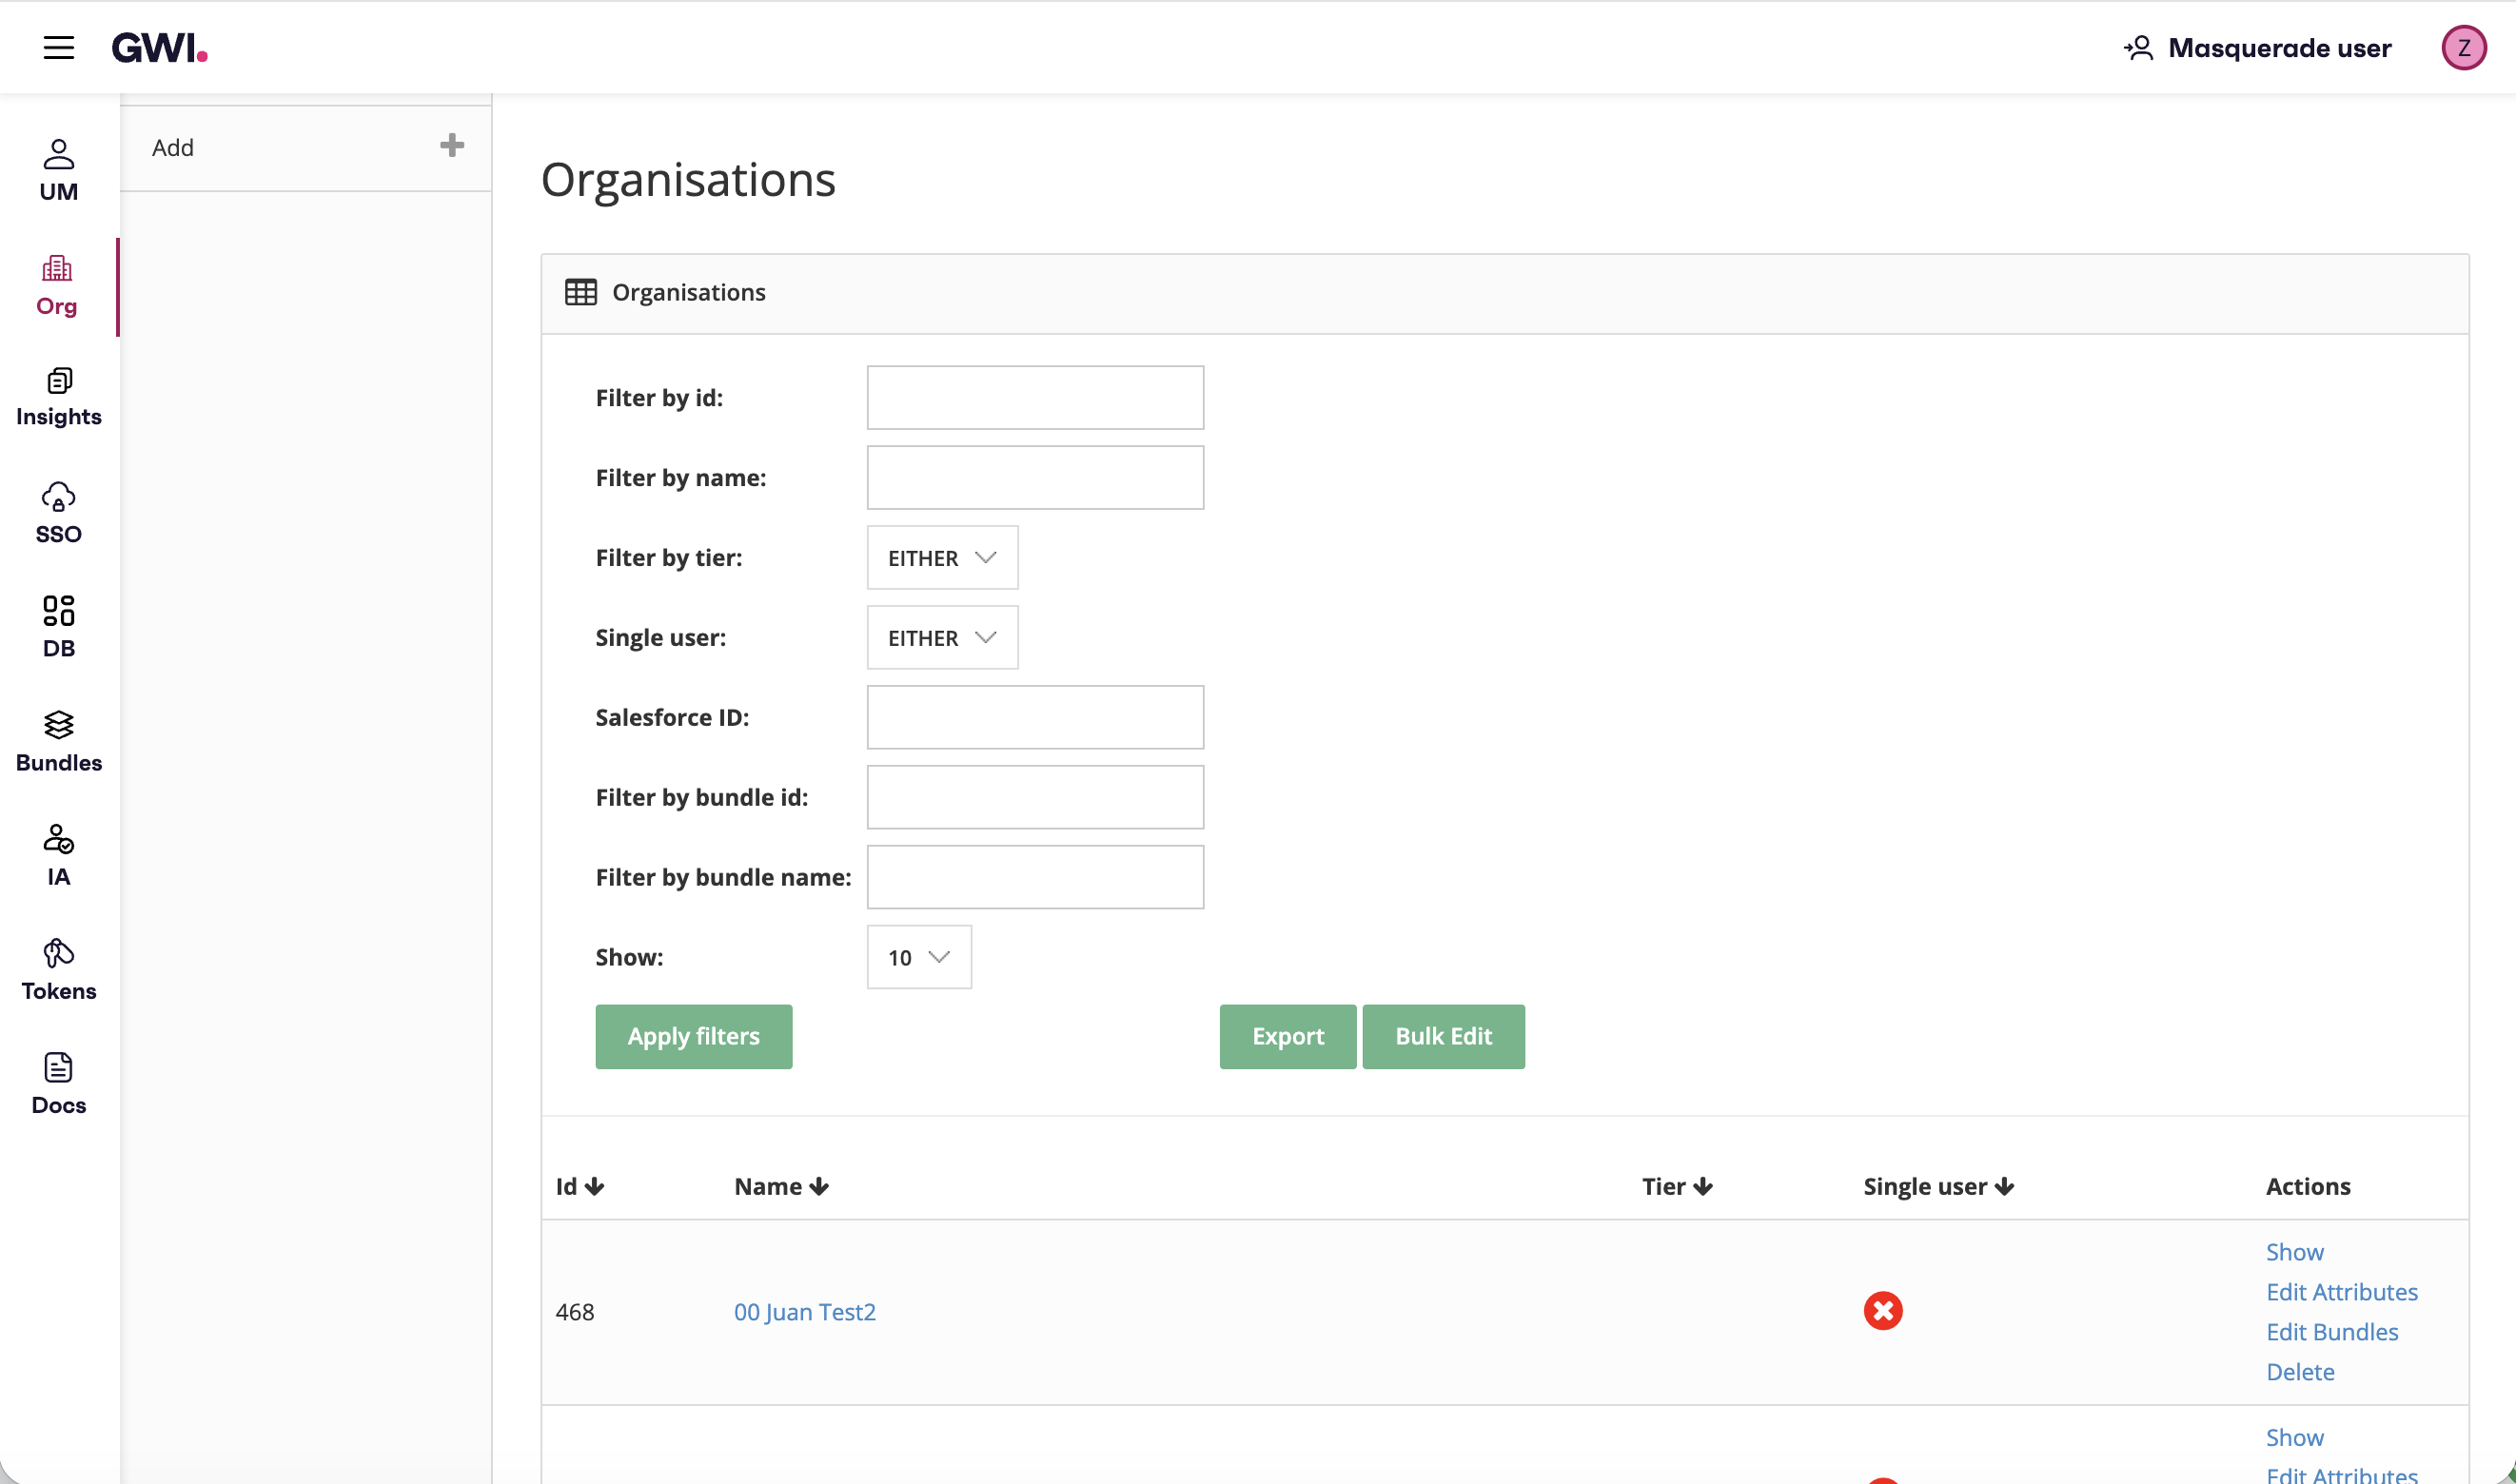This screenshot has width=2516, height=1484.
Task: Click Edit Attributes for organisation 468
Action: coord(2342,1292)
